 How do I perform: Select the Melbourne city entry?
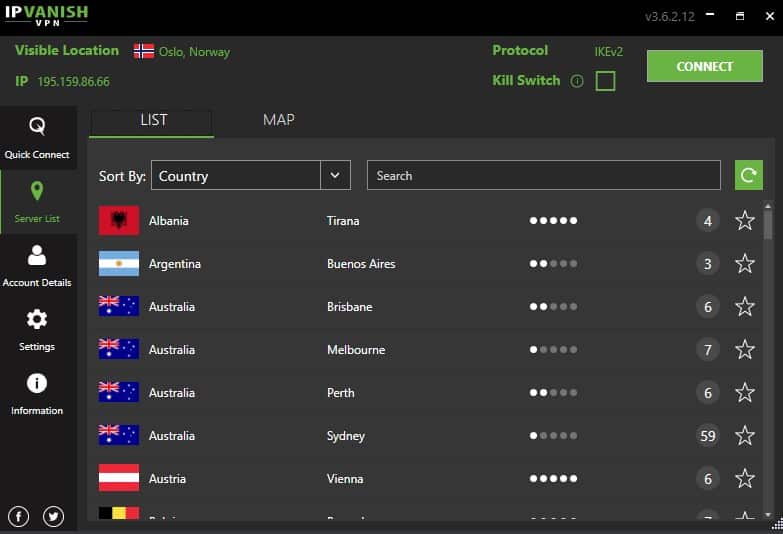[x=356, y=350]
